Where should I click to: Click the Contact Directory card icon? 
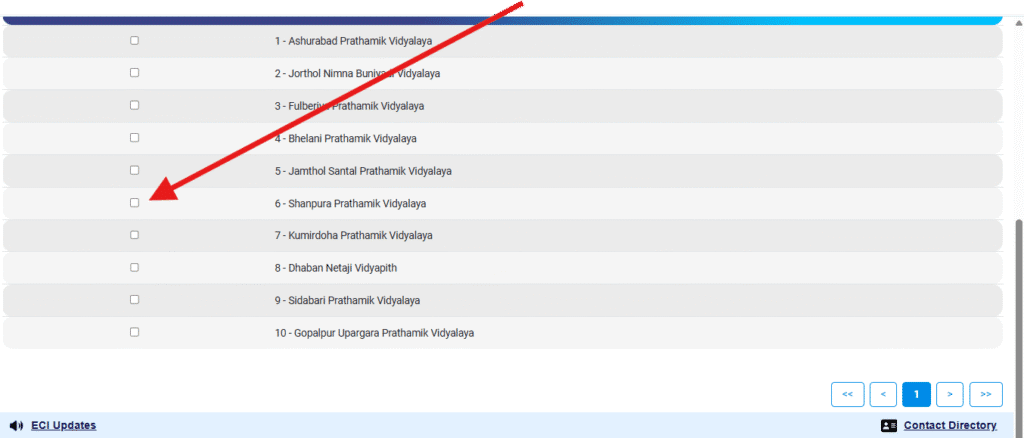889,425
